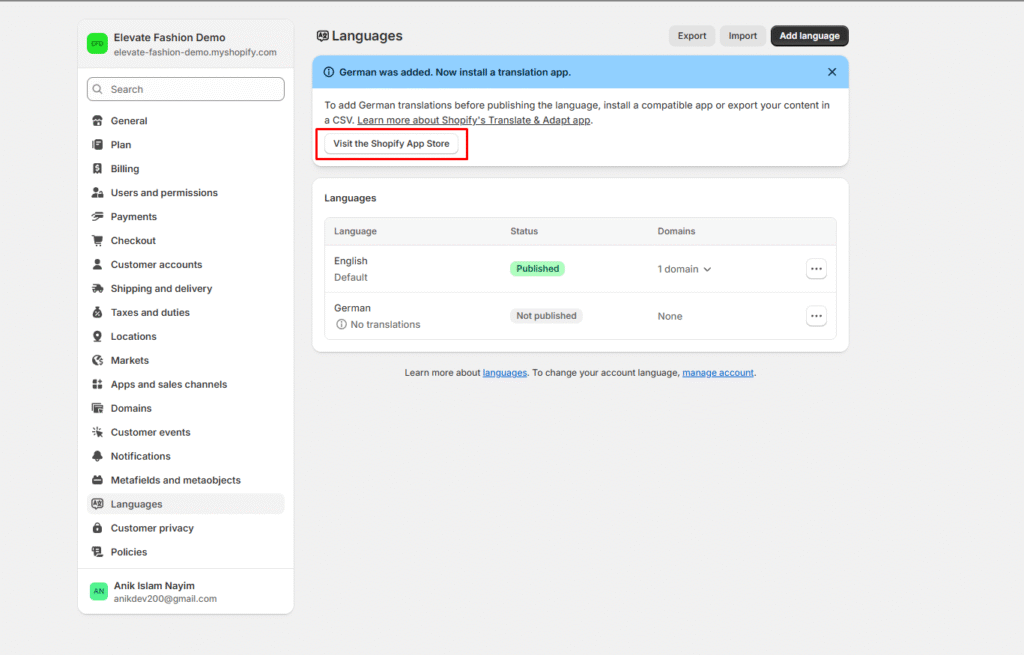
Task: Click the Customer accounts person icon
Action: pyautogui.click(x=97, y=264)
